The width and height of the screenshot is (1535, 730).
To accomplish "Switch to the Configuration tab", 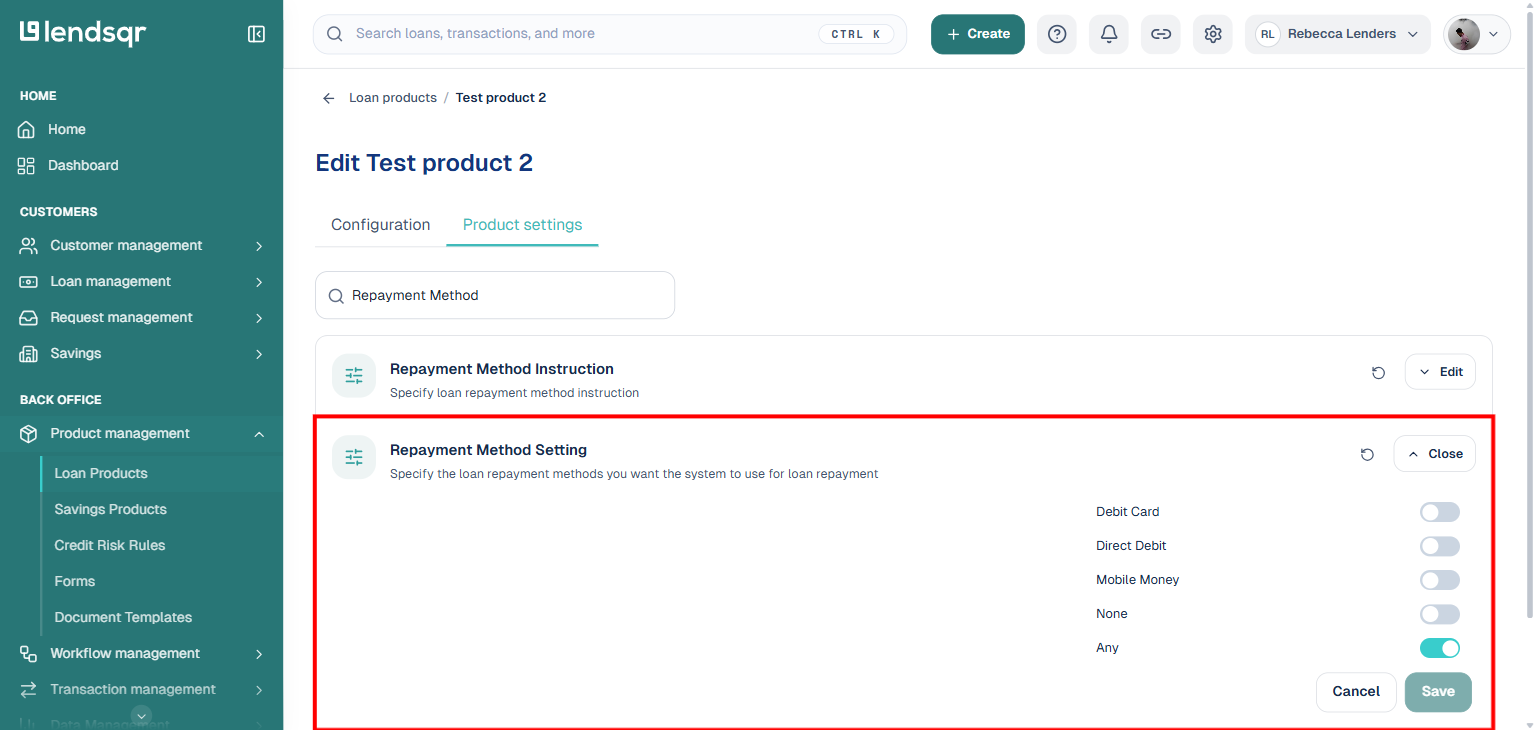I will point(381,225).
